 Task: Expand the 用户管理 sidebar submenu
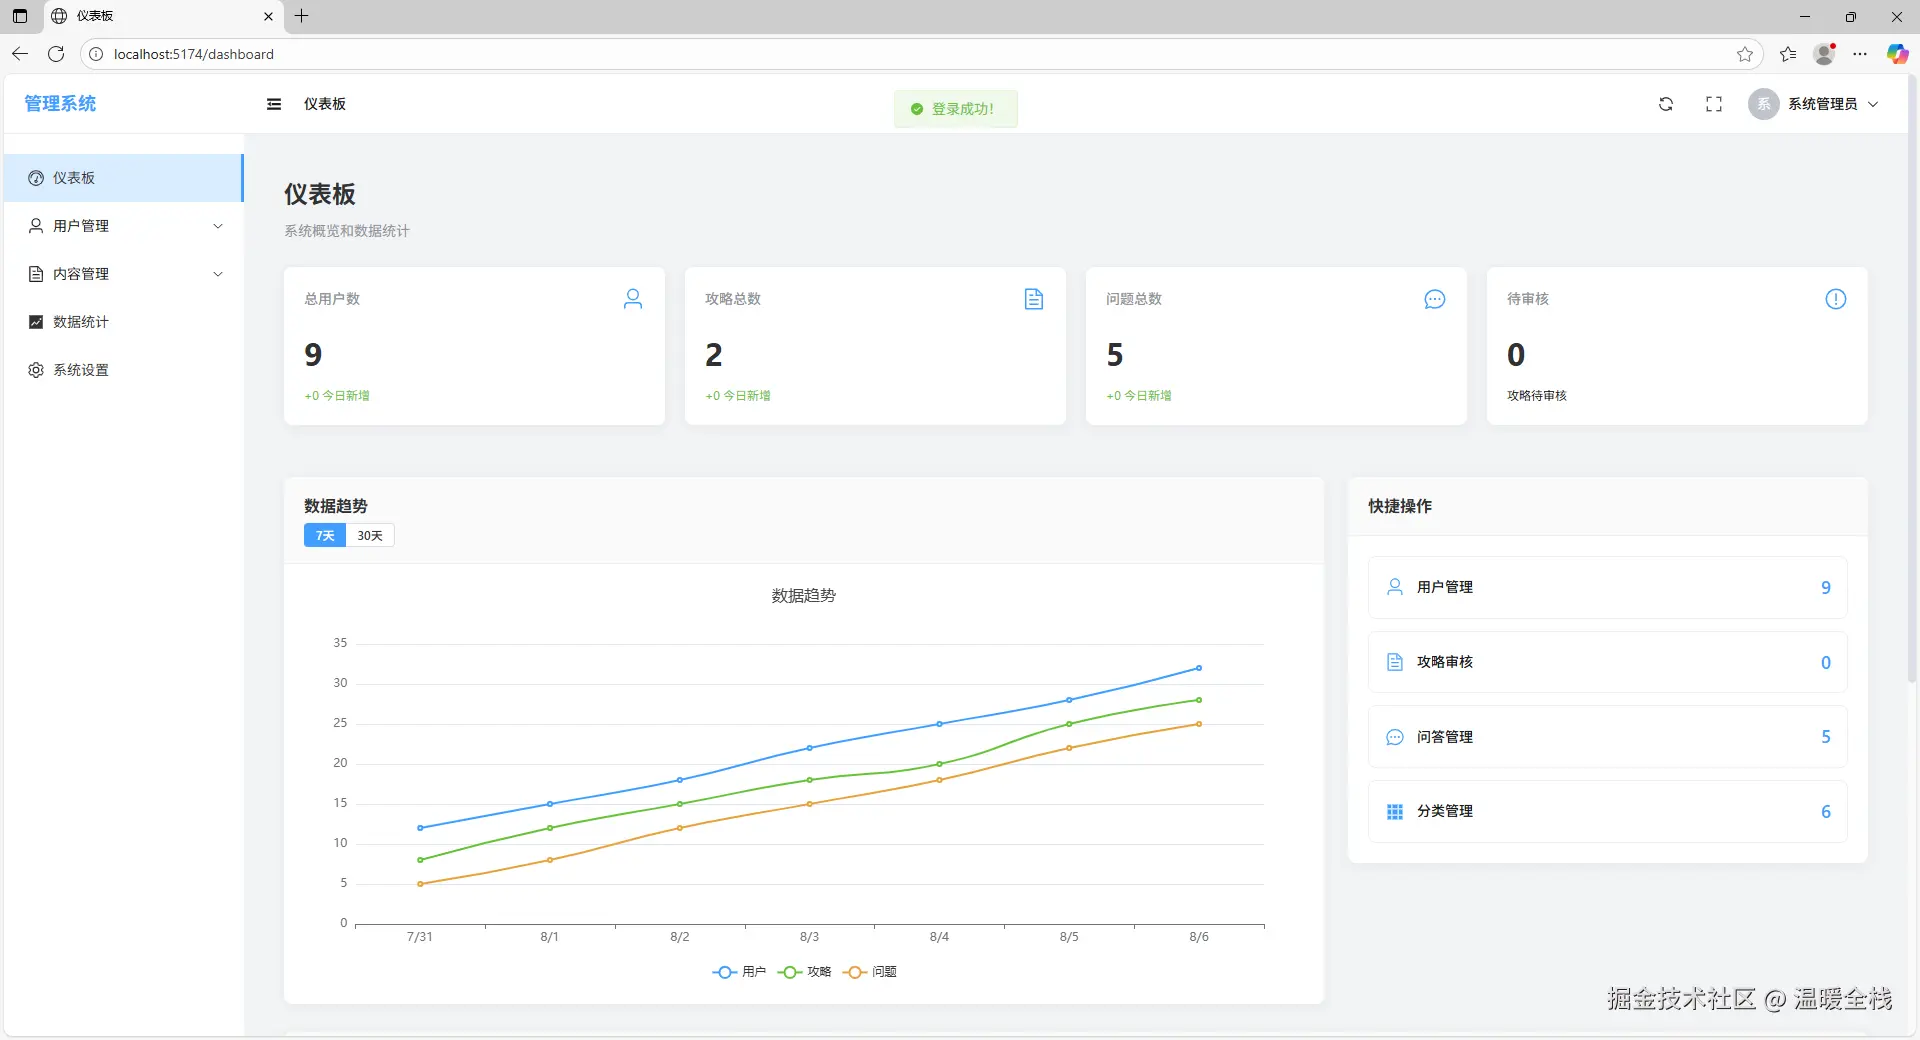[124, 226]
